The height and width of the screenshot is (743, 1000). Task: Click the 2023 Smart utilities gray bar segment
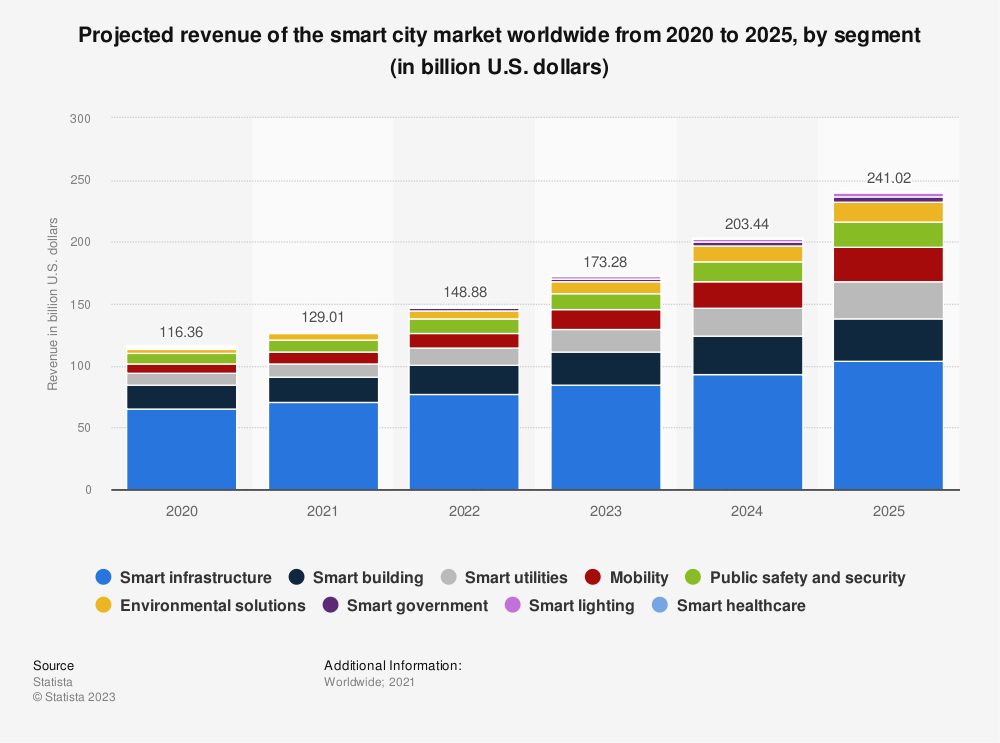(x=605, y=340)
